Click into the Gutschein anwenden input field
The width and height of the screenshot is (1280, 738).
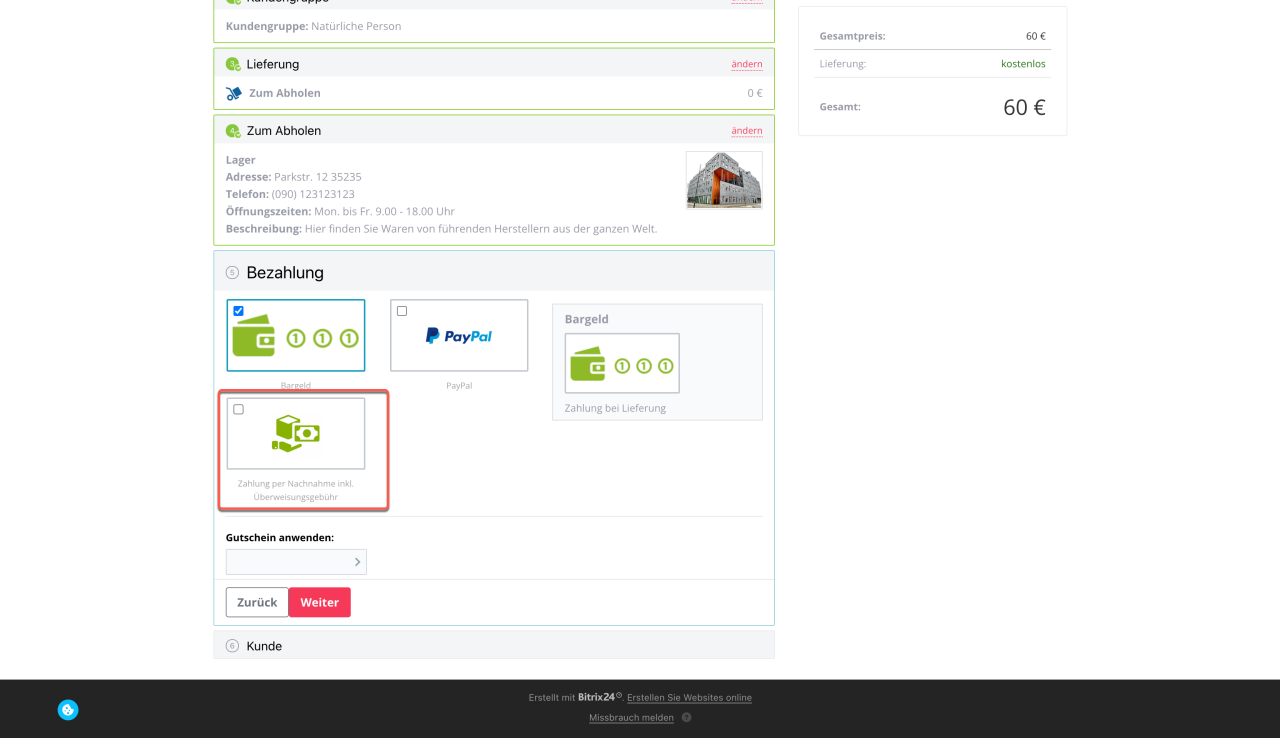click(288, 562)
